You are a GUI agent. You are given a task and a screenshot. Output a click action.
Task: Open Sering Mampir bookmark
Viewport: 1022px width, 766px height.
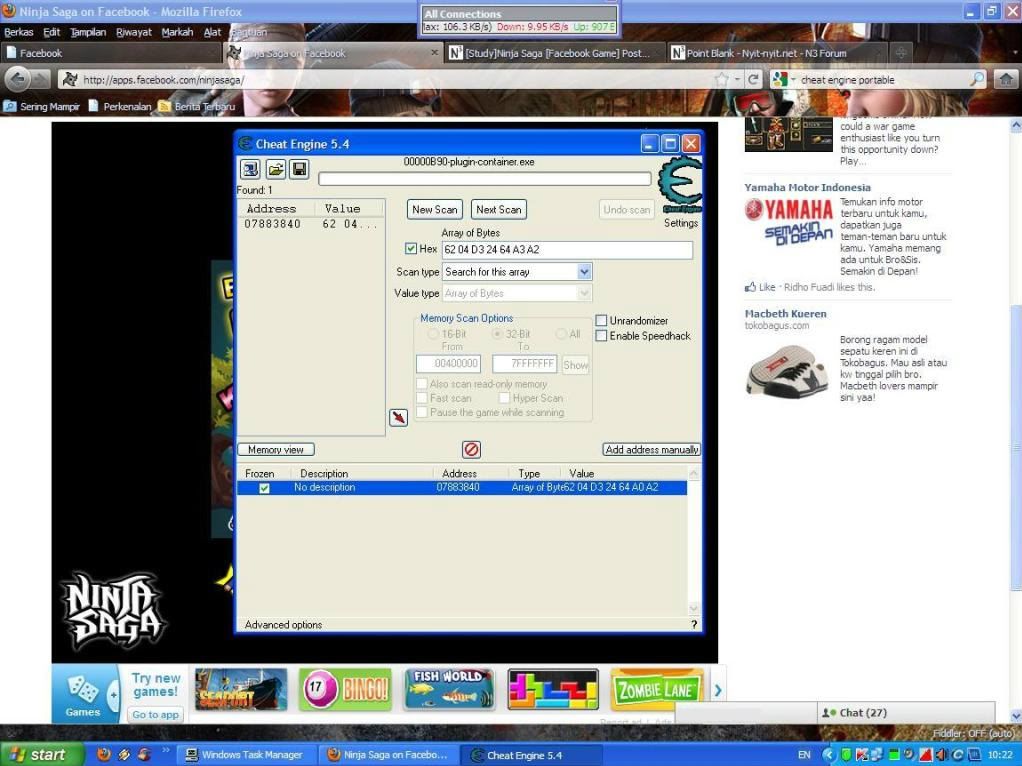tap(42, 106)
